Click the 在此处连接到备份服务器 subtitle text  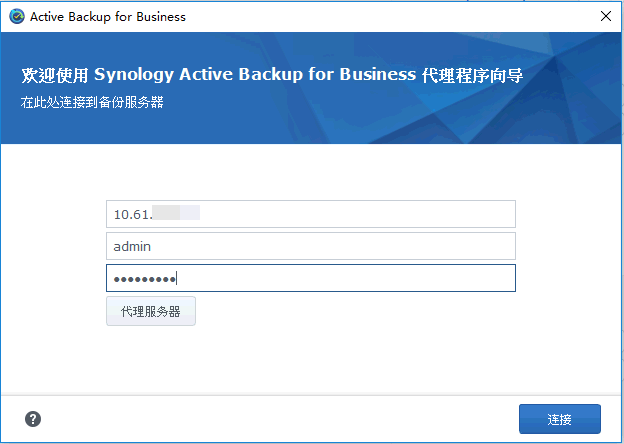(92, 102)
